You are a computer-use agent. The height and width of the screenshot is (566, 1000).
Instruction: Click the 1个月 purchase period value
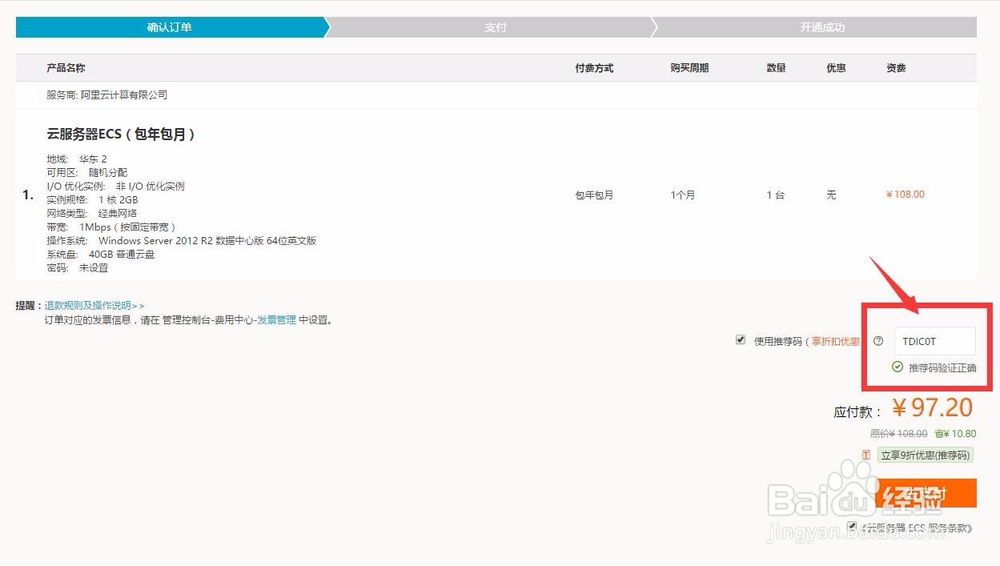coord(682,195)
